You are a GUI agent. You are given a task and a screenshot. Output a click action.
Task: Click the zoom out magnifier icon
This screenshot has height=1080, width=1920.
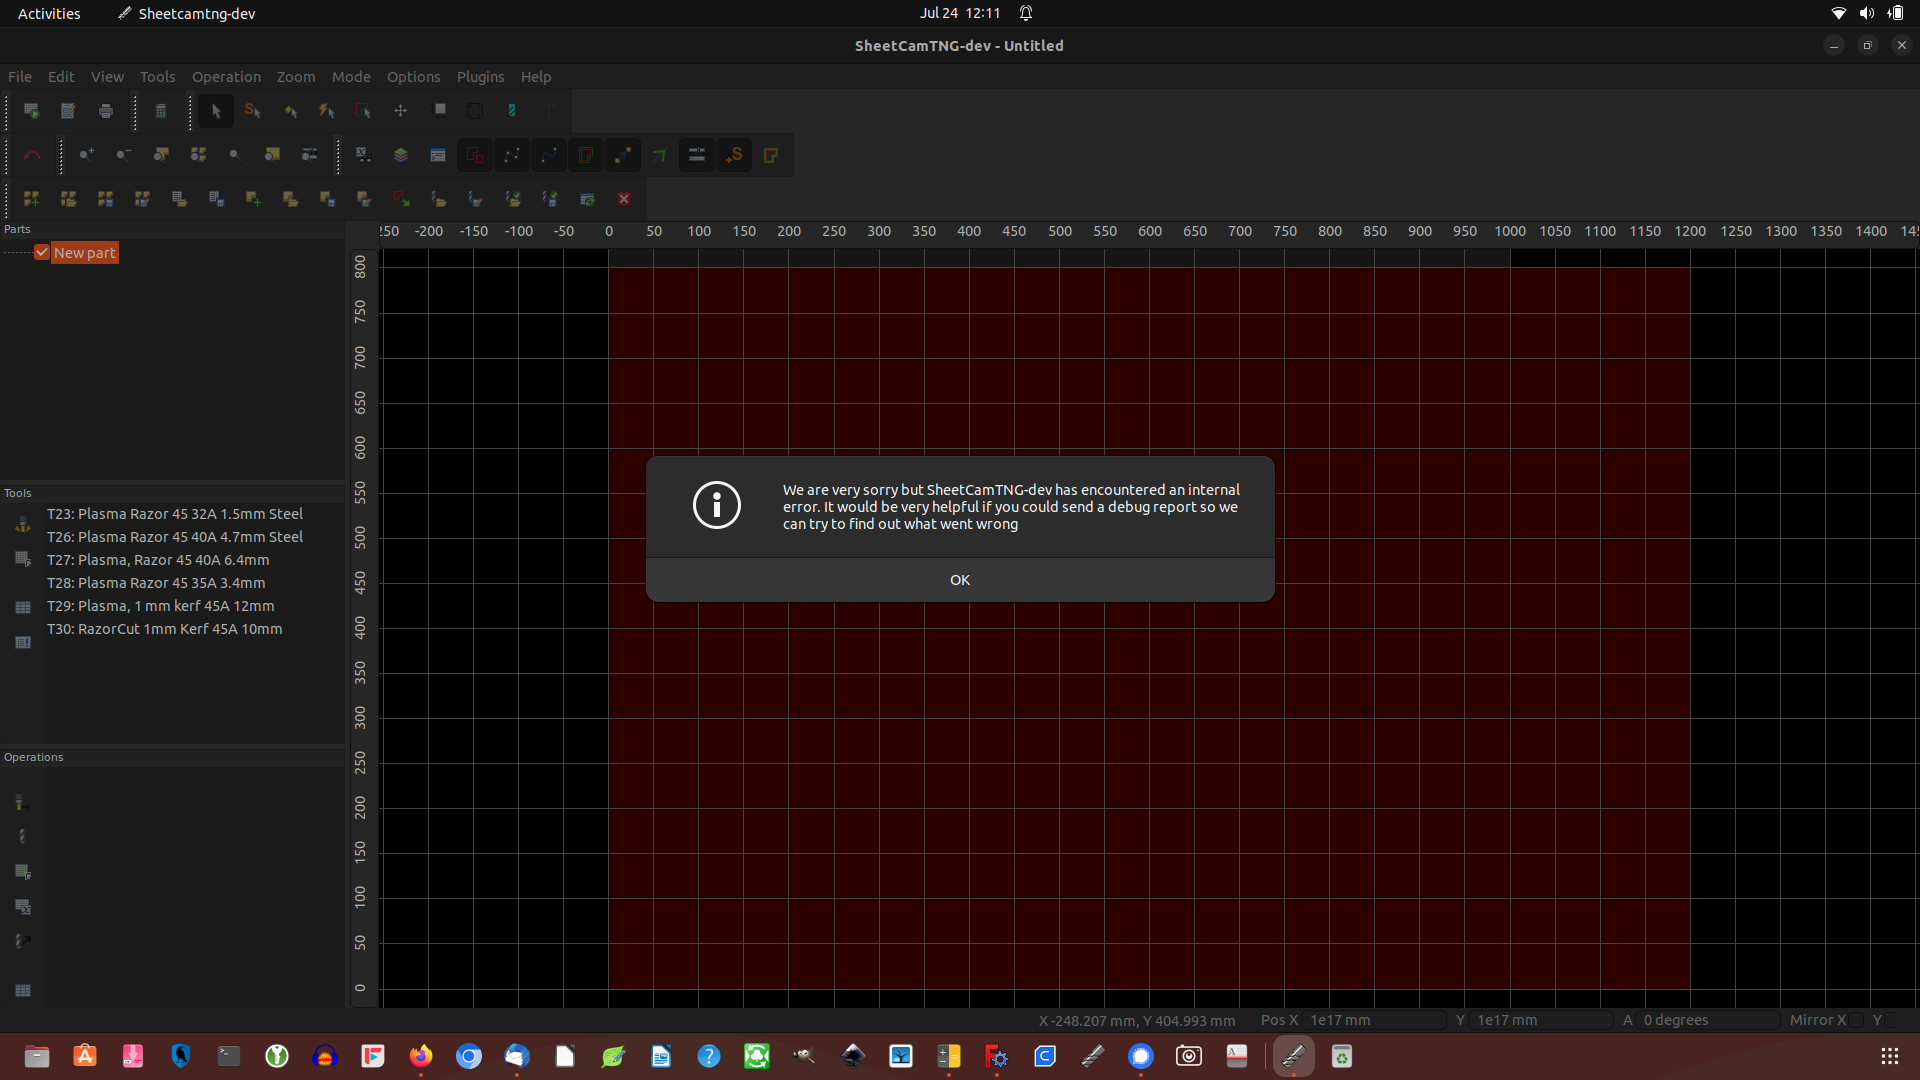123,155
